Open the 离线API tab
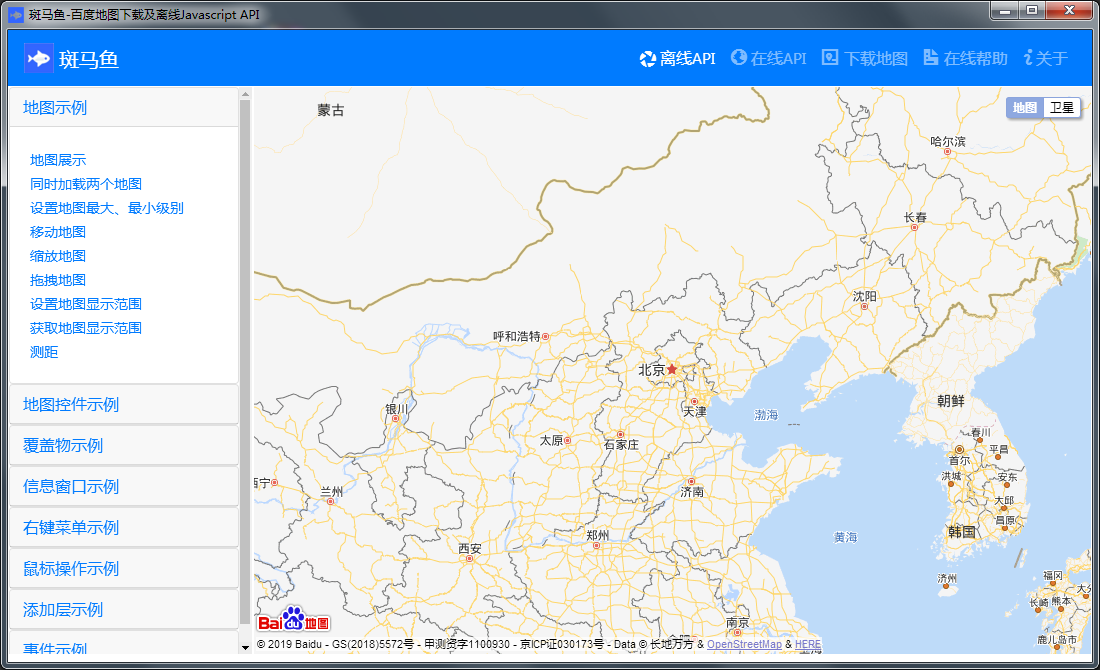Screen dimensions: 1100x670 point(678,59)
